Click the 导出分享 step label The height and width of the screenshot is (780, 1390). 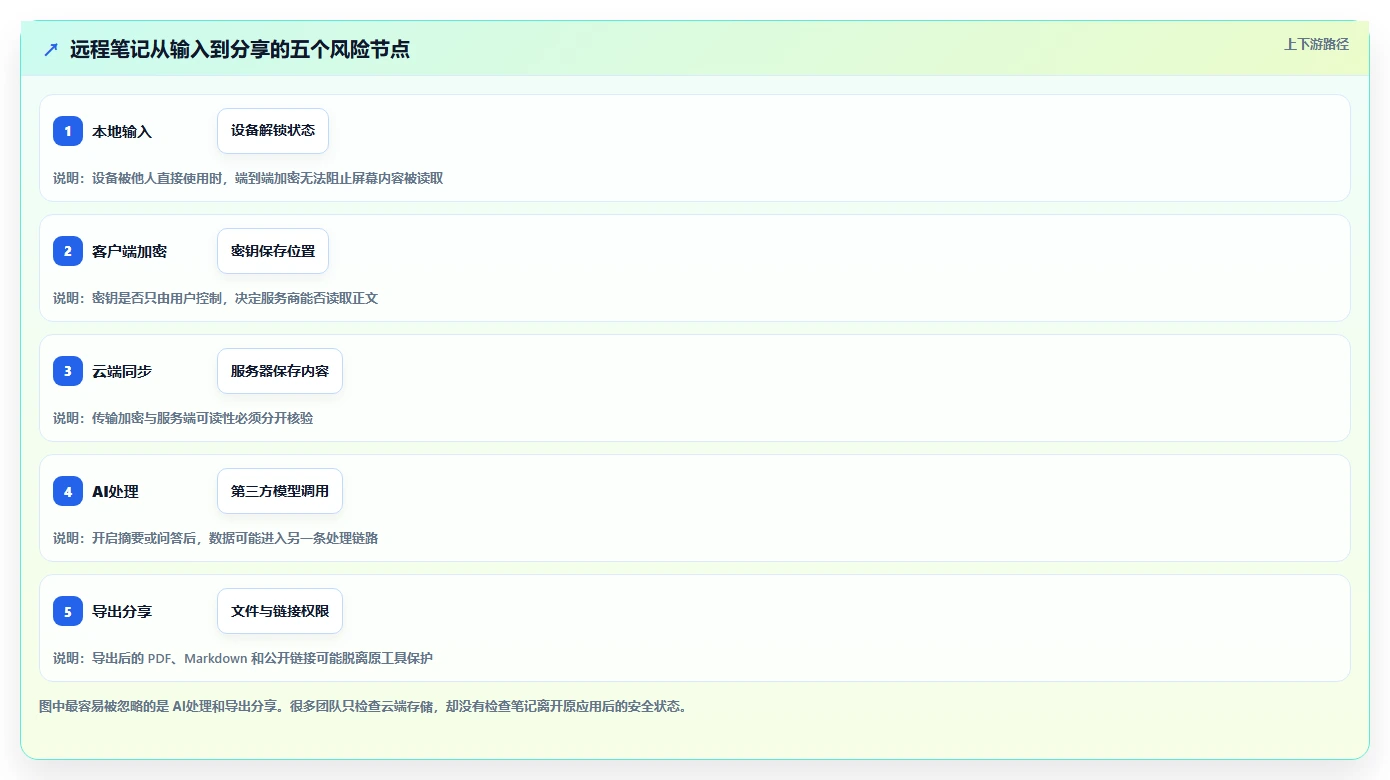[122, 612]
